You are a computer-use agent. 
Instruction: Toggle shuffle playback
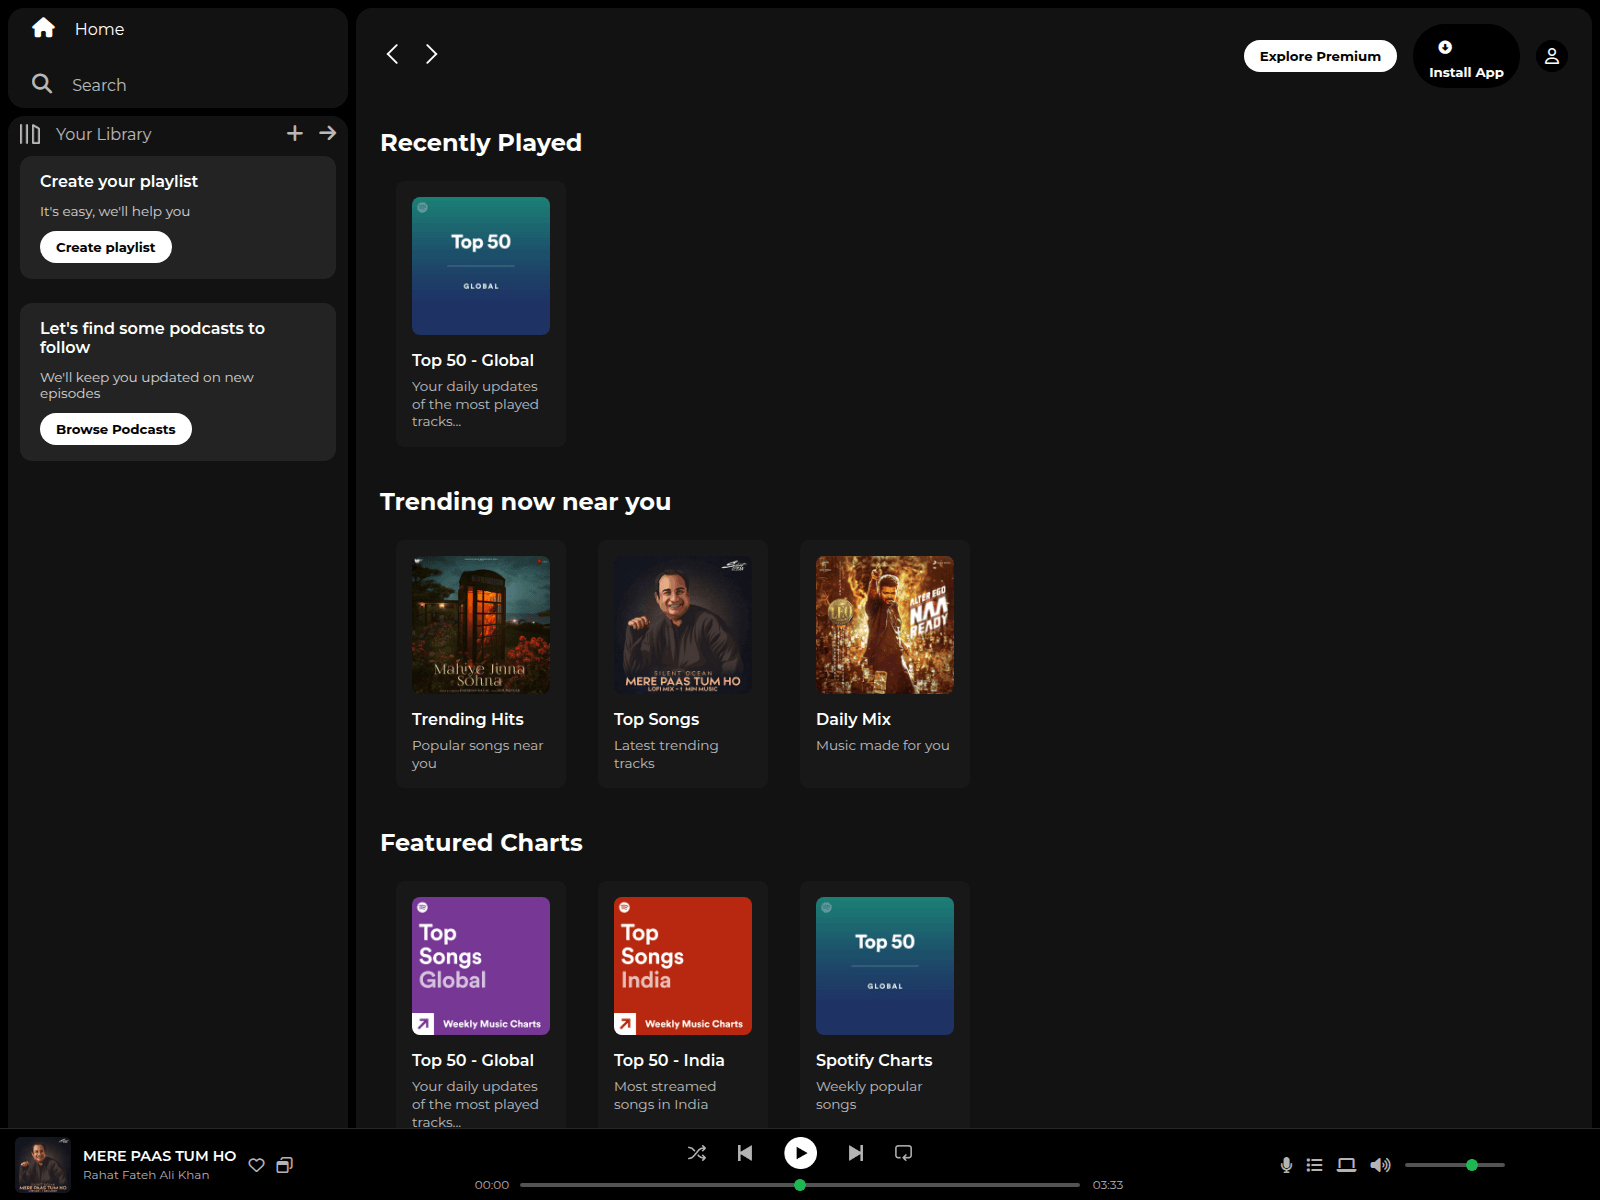click(697, 1153)
